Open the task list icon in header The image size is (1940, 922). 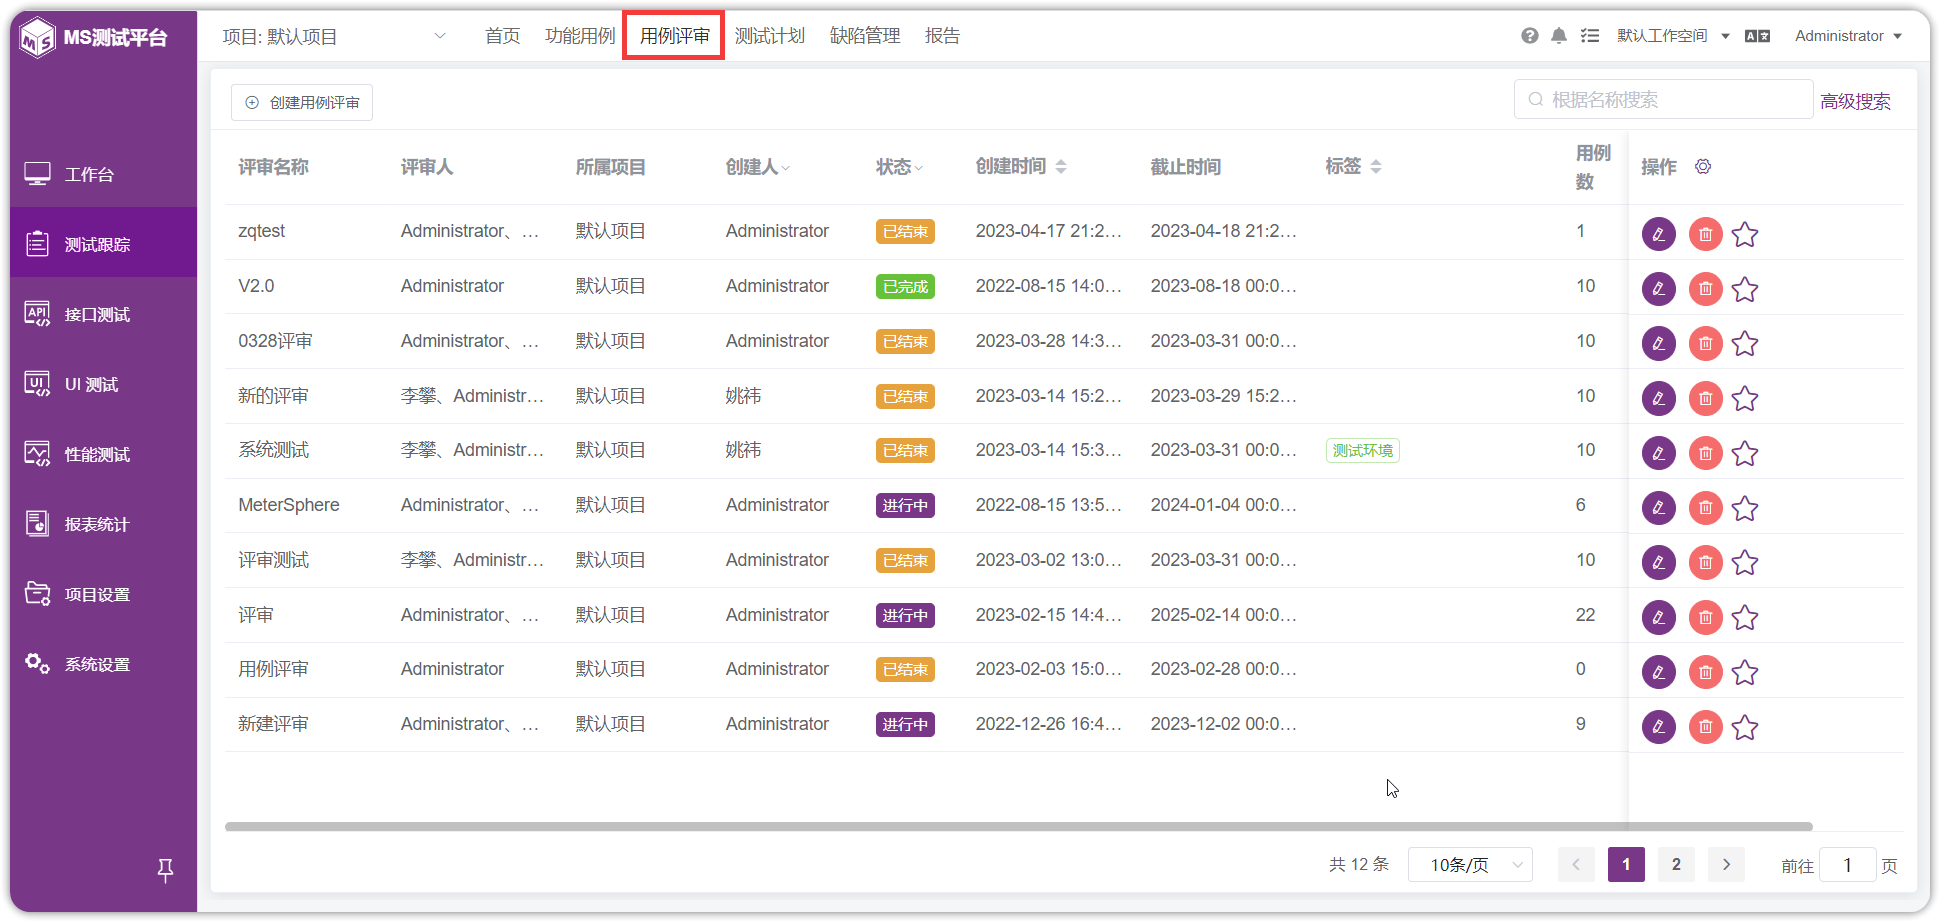[x=1589, y=36]
